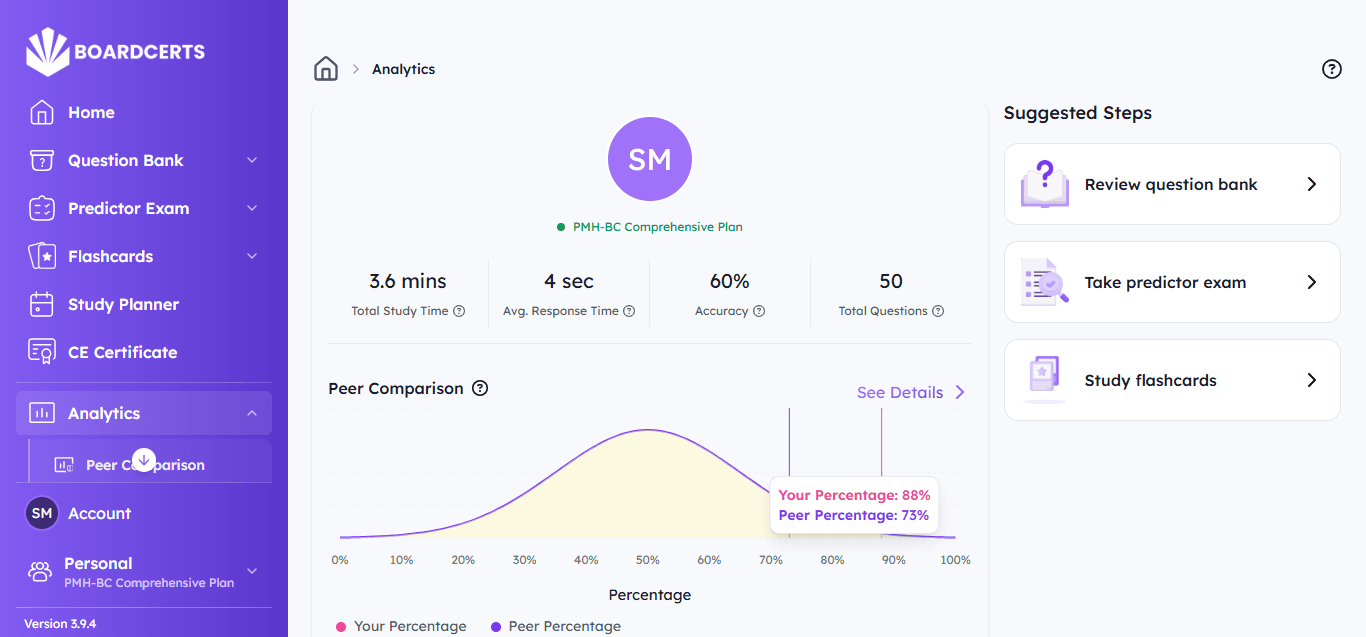1366x637 pixels.
Task: Open the Home breadcrumb icon
Action: pyautogui.click(x=326, y=67)
